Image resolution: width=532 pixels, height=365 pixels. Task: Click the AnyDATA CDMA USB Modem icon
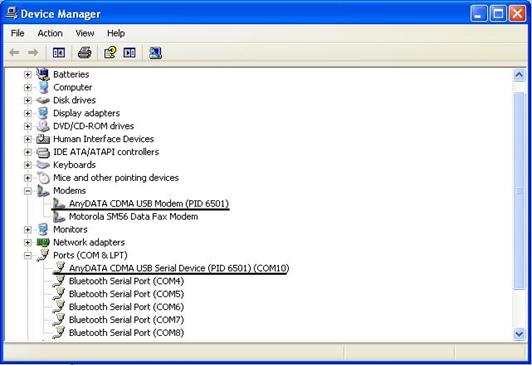[x=59, y=204]
